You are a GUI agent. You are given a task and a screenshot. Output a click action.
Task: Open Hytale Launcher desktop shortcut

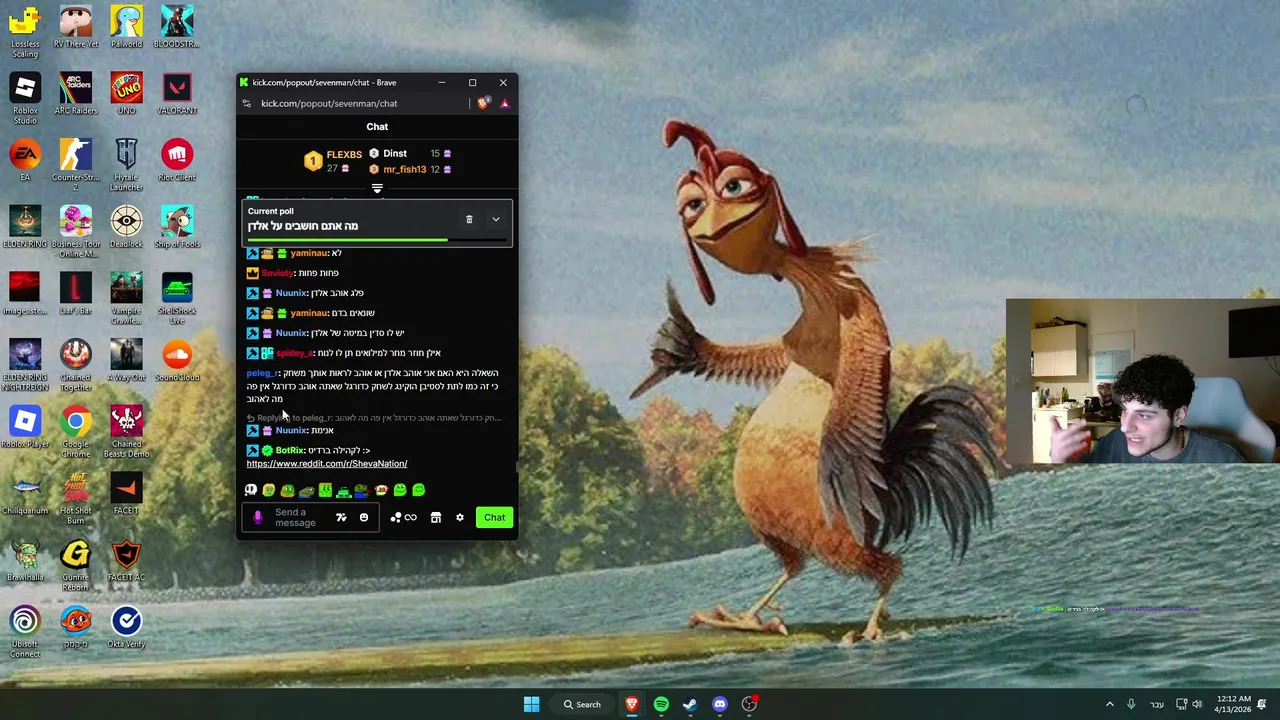click(126, 165)
